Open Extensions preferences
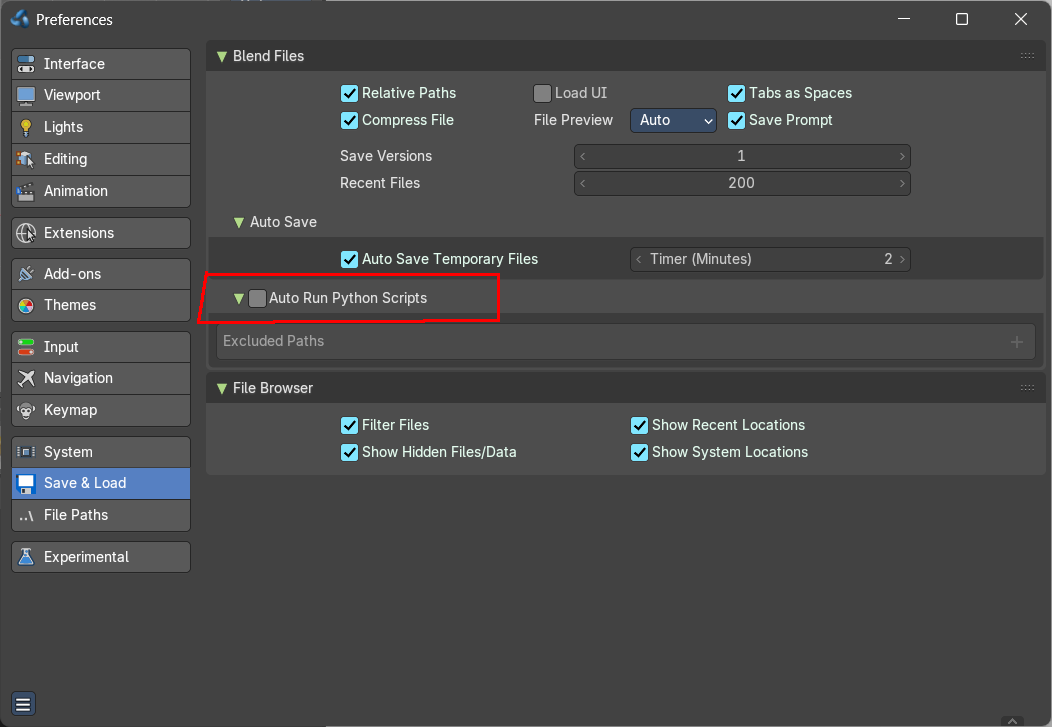 [x=101, y=233]
